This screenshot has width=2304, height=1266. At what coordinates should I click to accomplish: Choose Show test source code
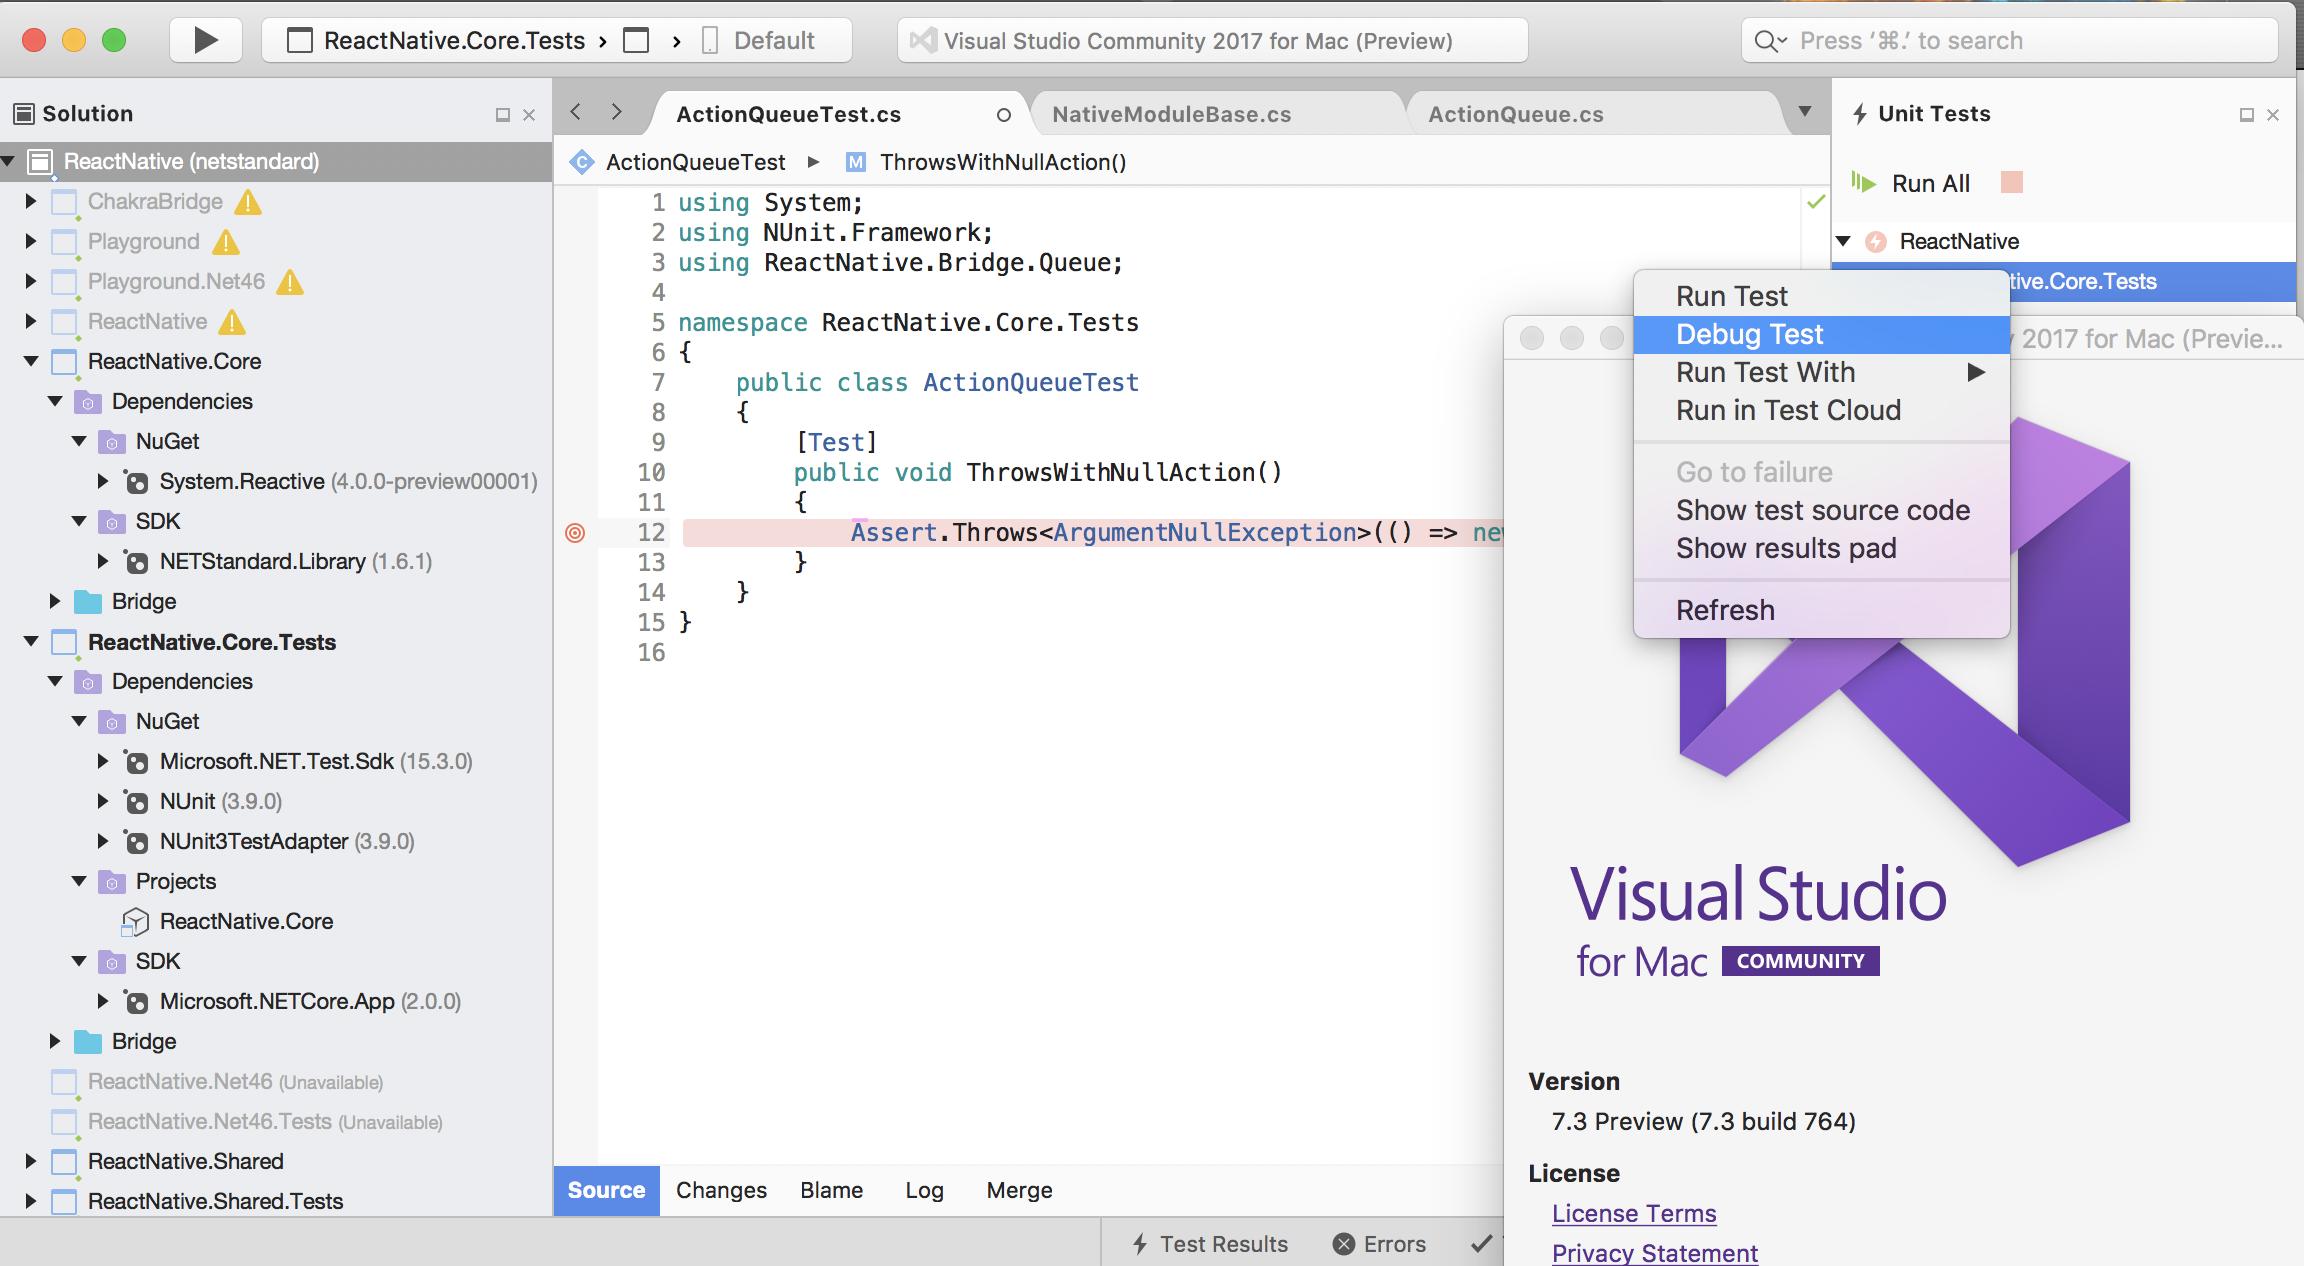click(x=1821, y=510)
